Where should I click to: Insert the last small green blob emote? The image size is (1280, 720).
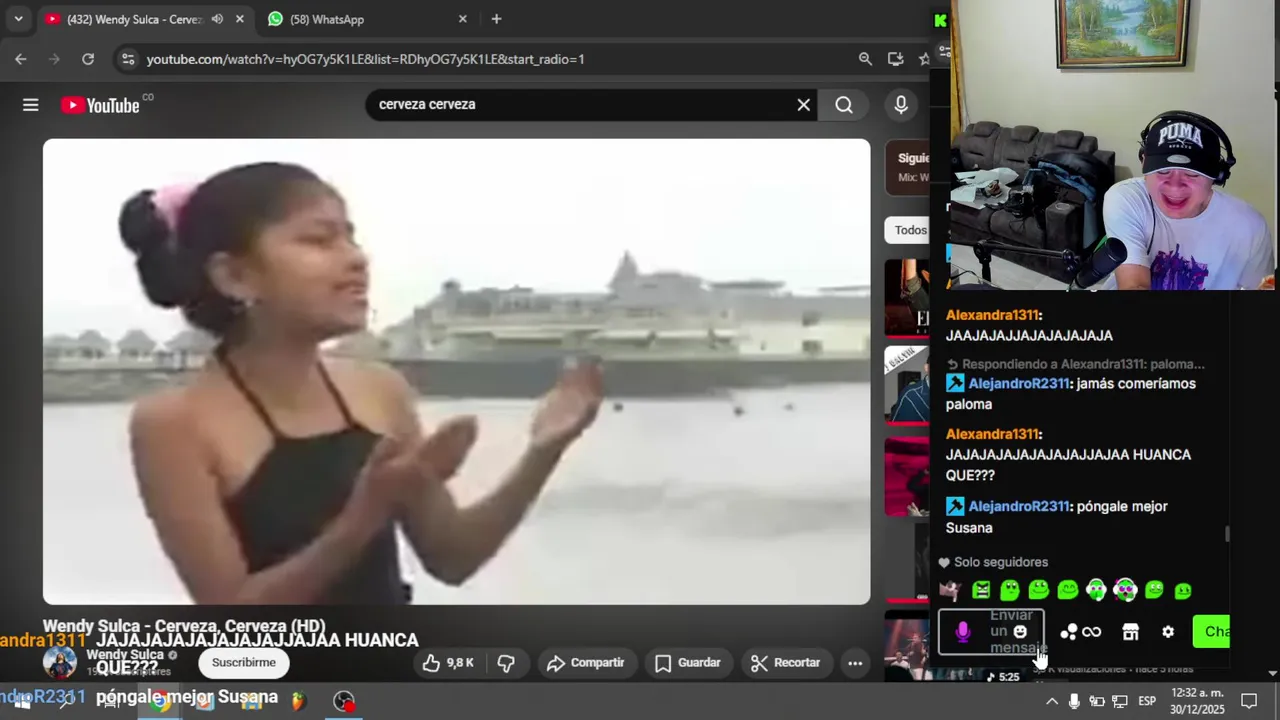point(1183,590)
